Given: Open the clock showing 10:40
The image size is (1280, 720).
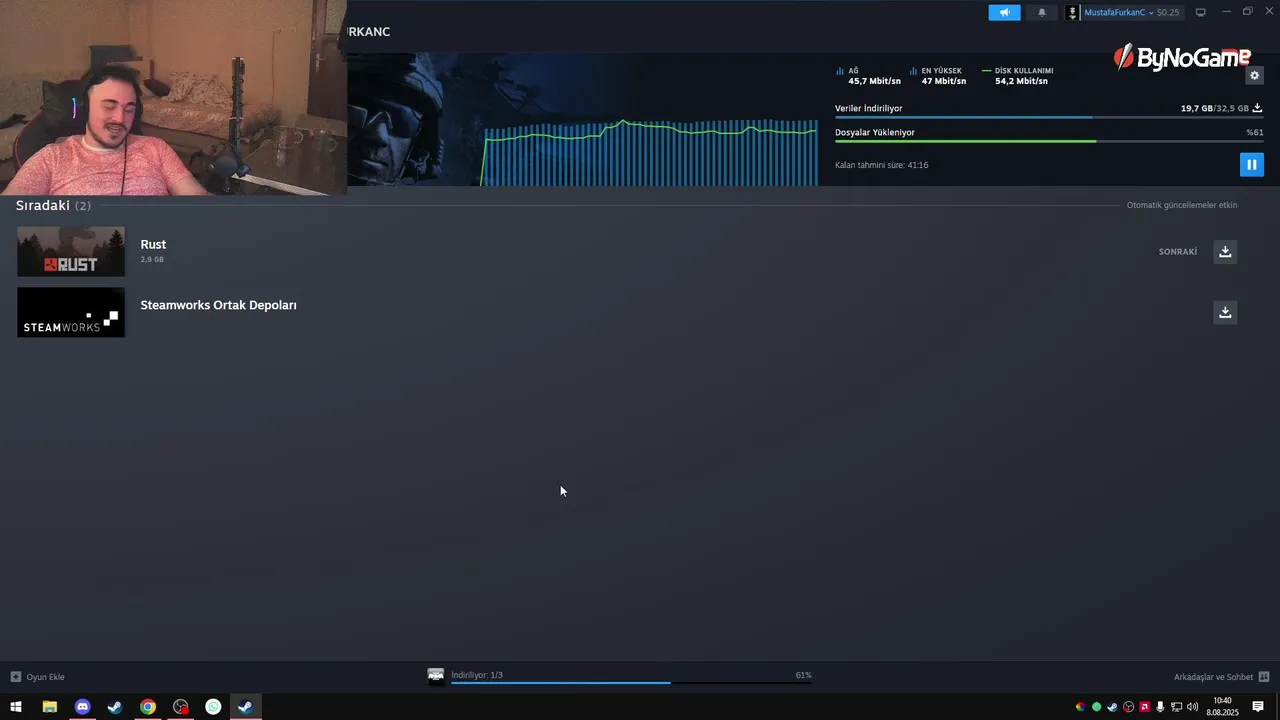Looking at the screenshot, I should click(x=1222, y=707).
